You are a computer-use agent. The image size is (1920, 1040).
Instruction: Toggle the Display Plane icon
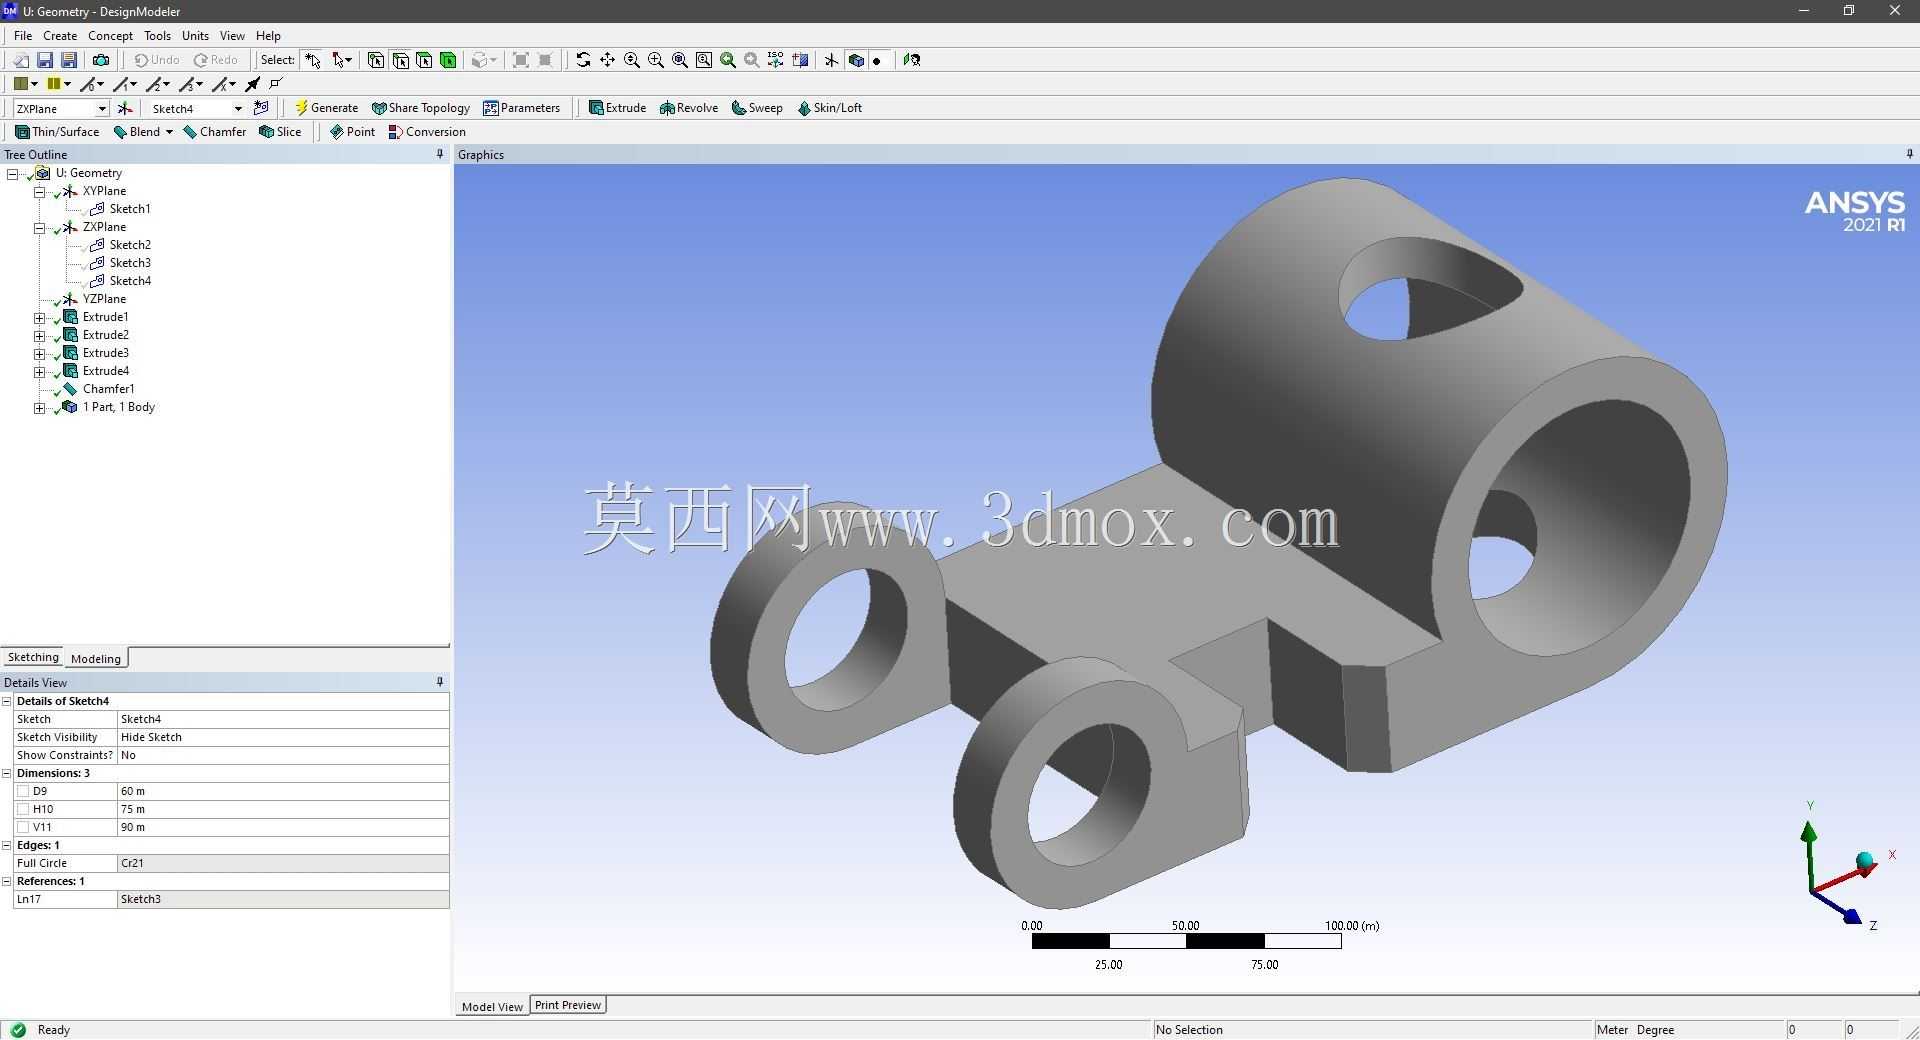coord(831,60)
